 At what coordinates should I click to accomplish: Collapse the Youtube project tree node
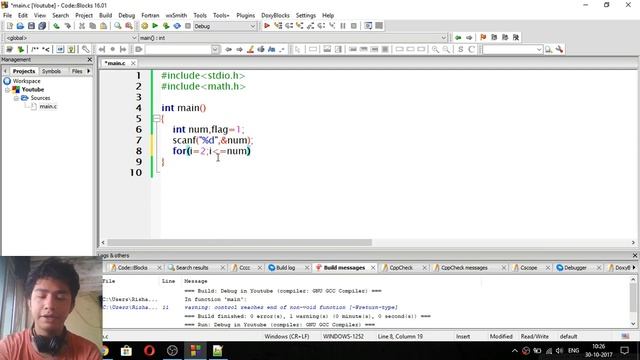click(7, 89)
